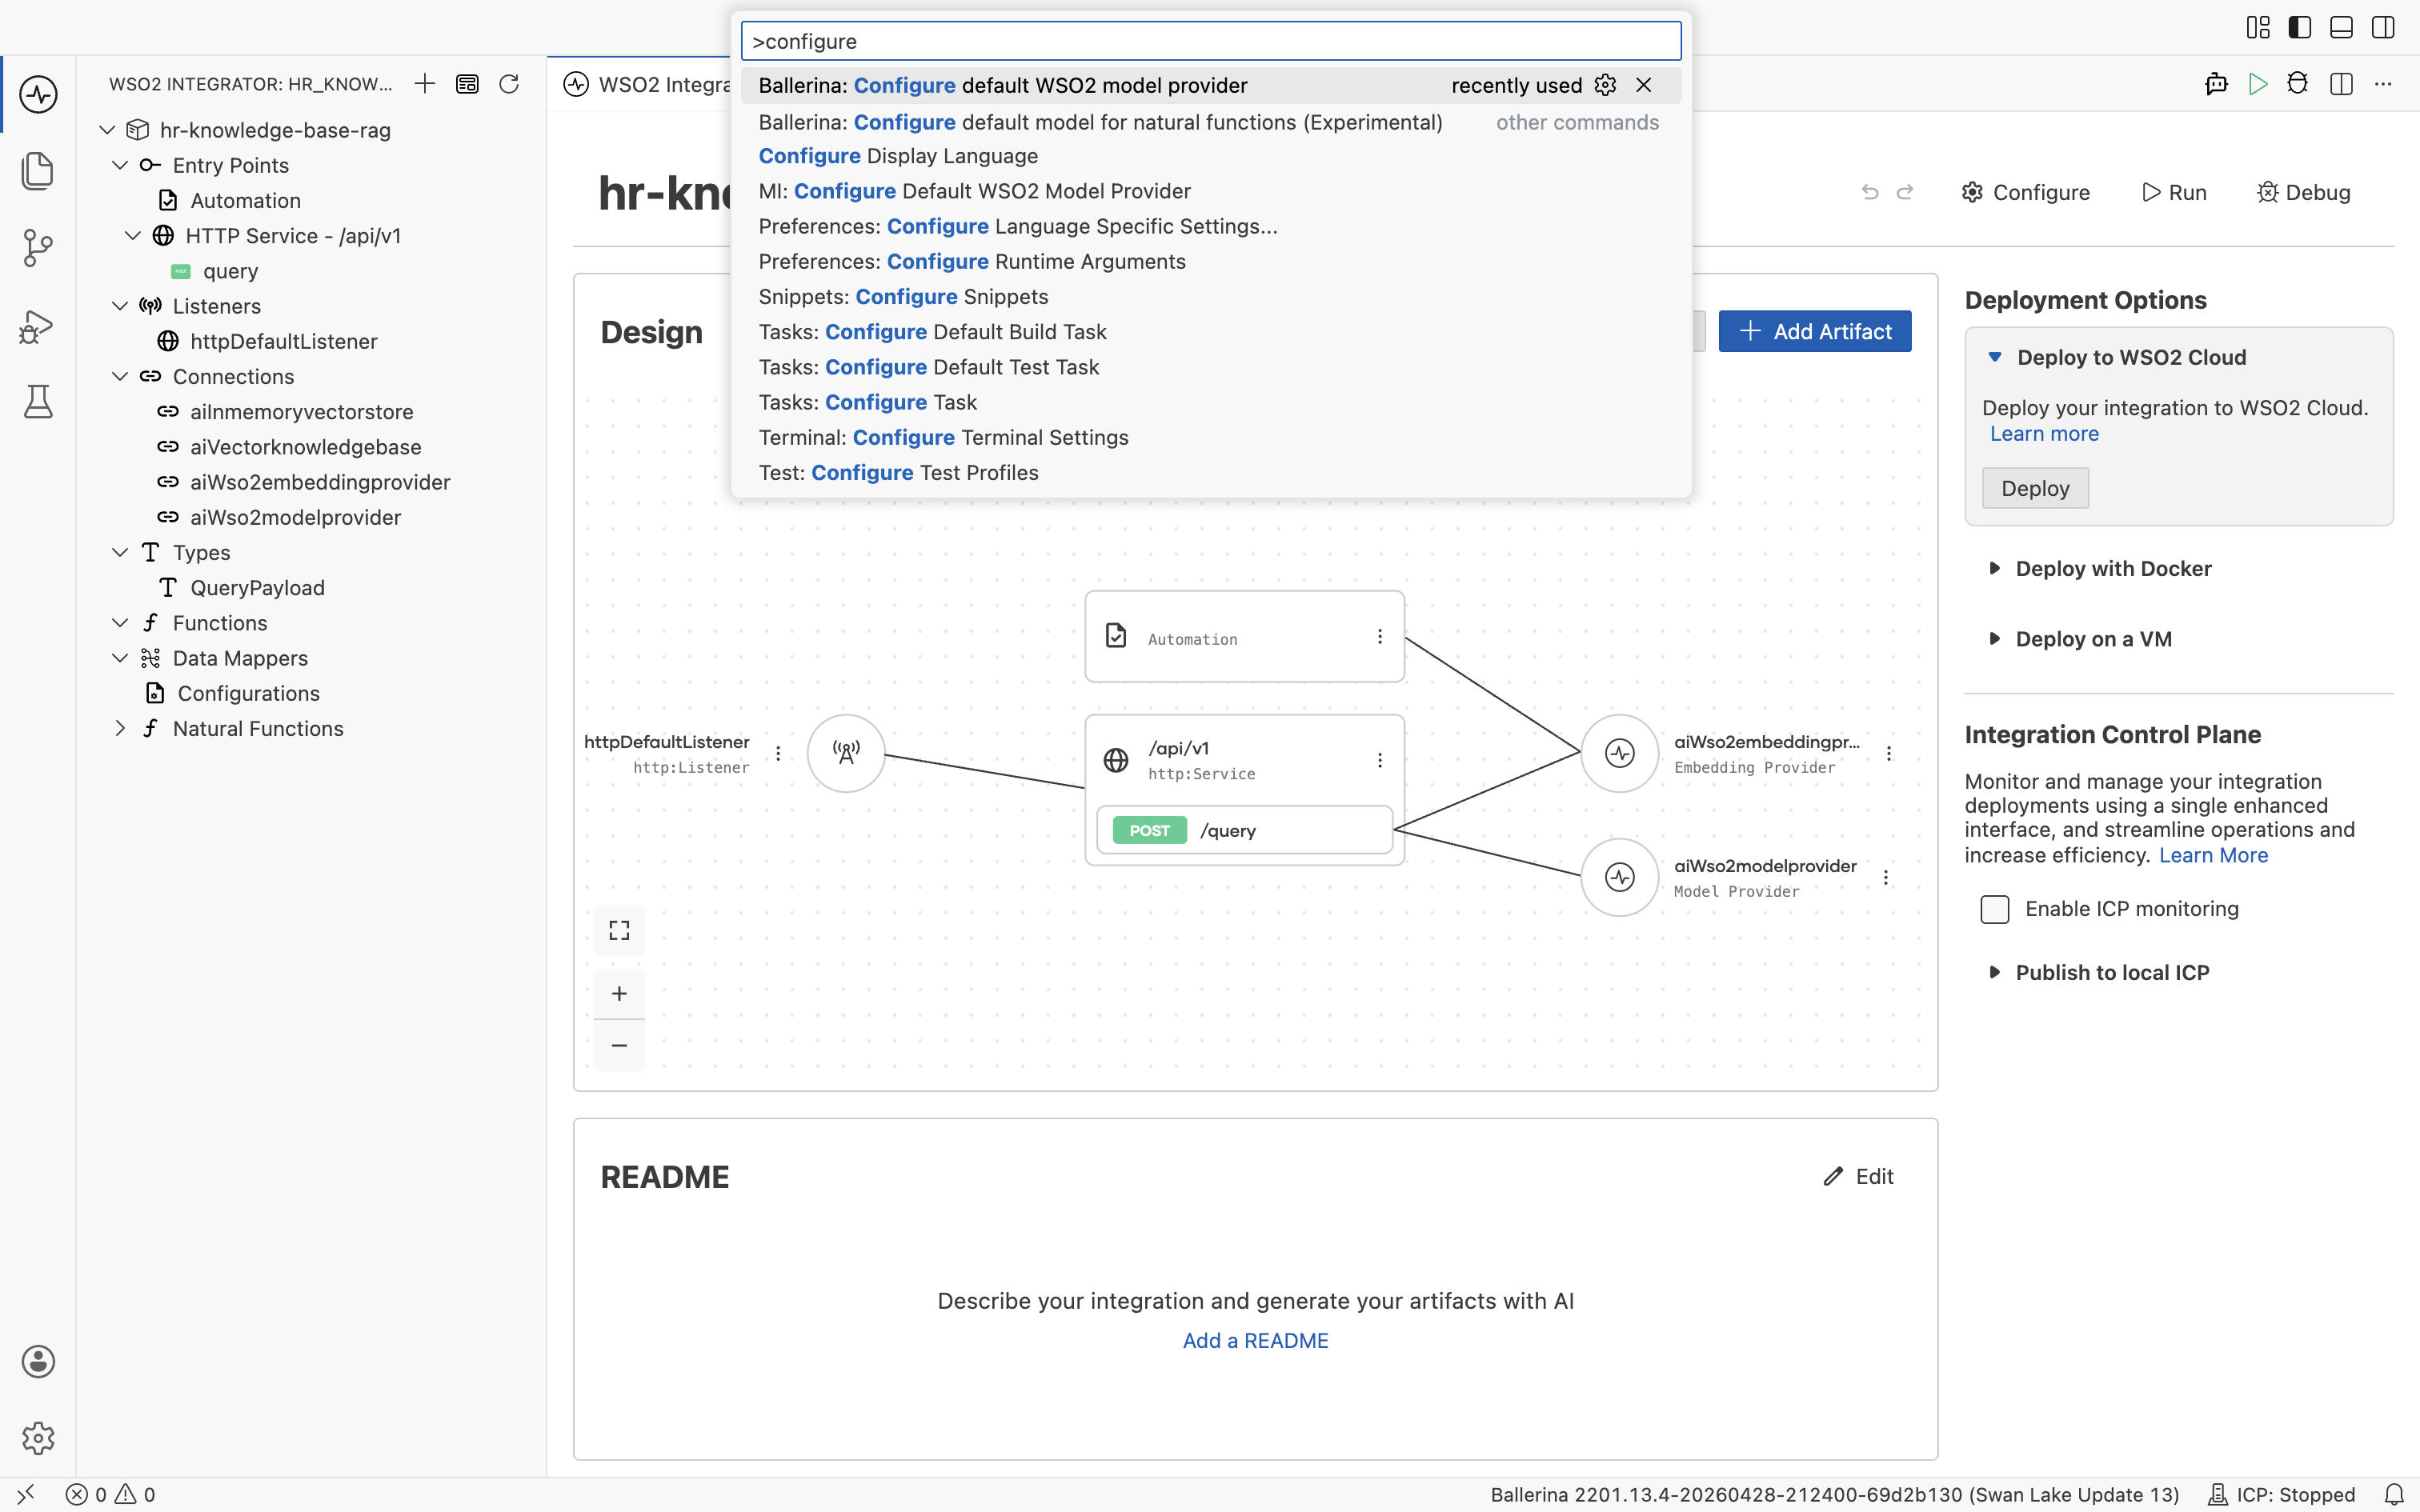Screen dimensions: 2420x1512
Task: Select Preferences: Configure Runtime Arguments command
Action: coord(1211,261)
